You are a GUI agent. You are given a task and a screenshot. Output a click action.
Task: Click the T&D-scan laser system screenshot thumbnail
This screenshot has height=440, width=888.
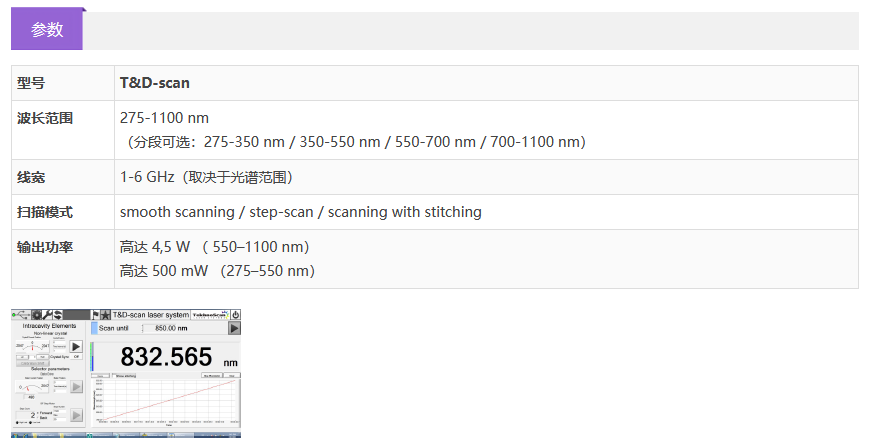click(126, 372)
